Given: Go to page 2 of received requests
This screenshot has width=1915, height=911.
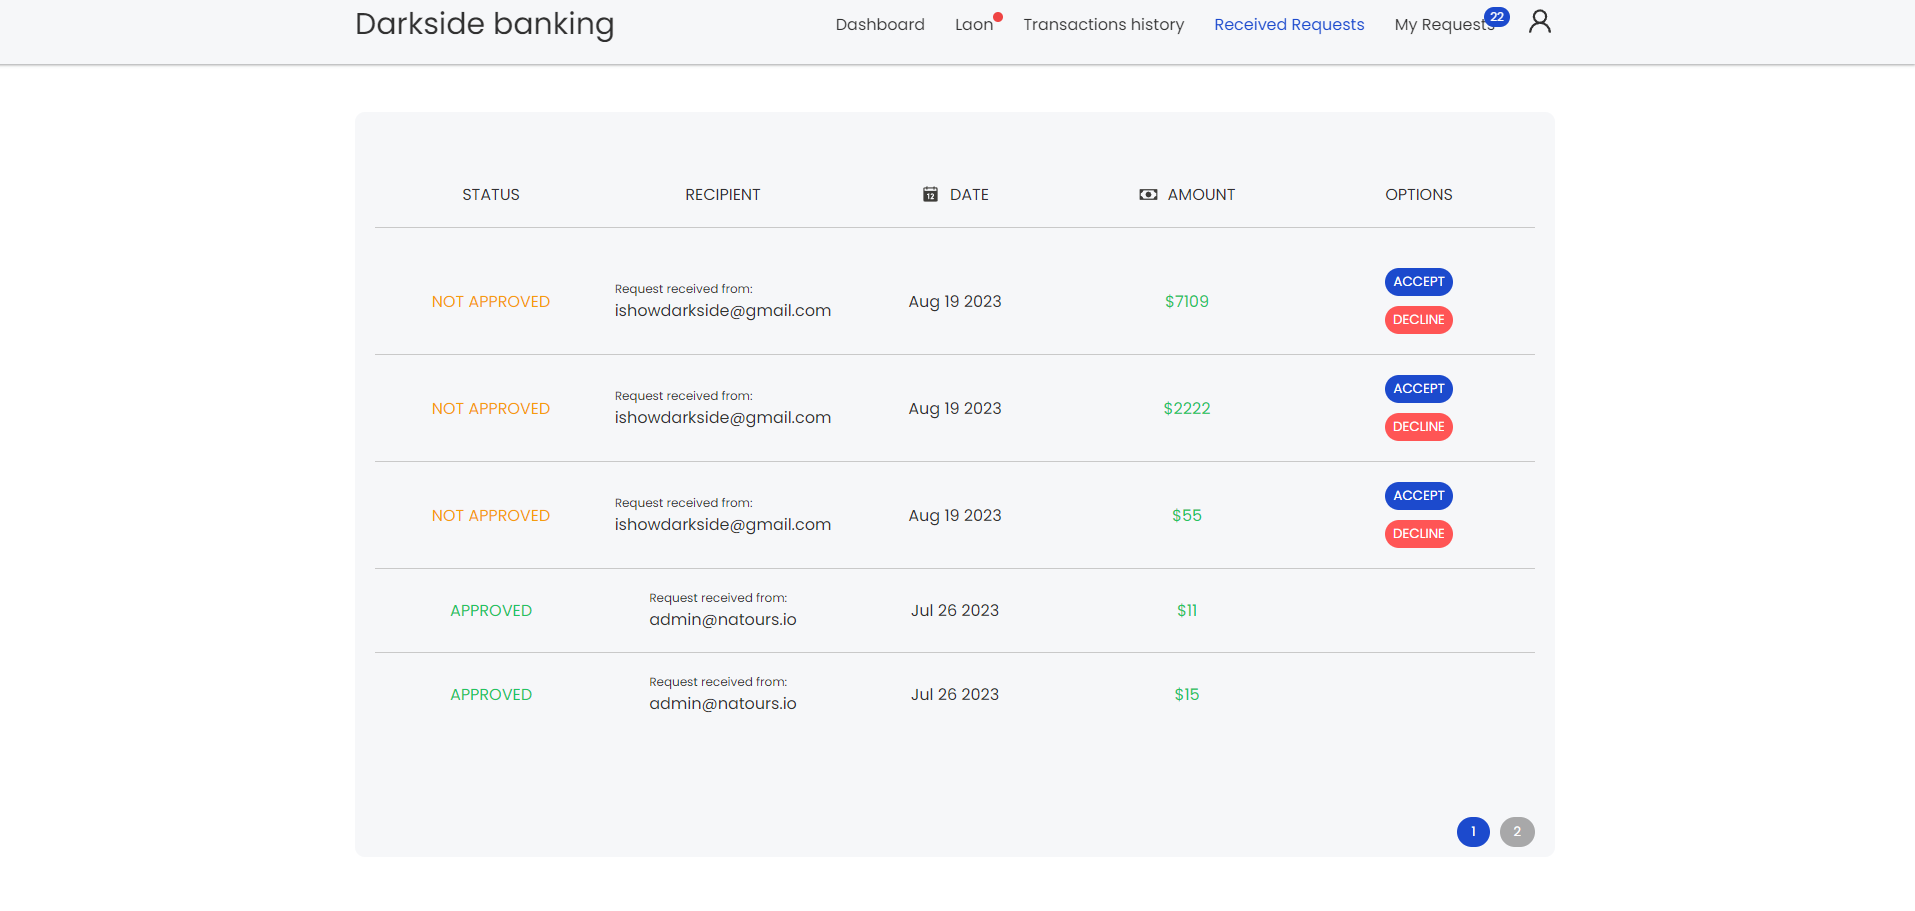Looking at the screenshot, I should (x=1517, y=831).
